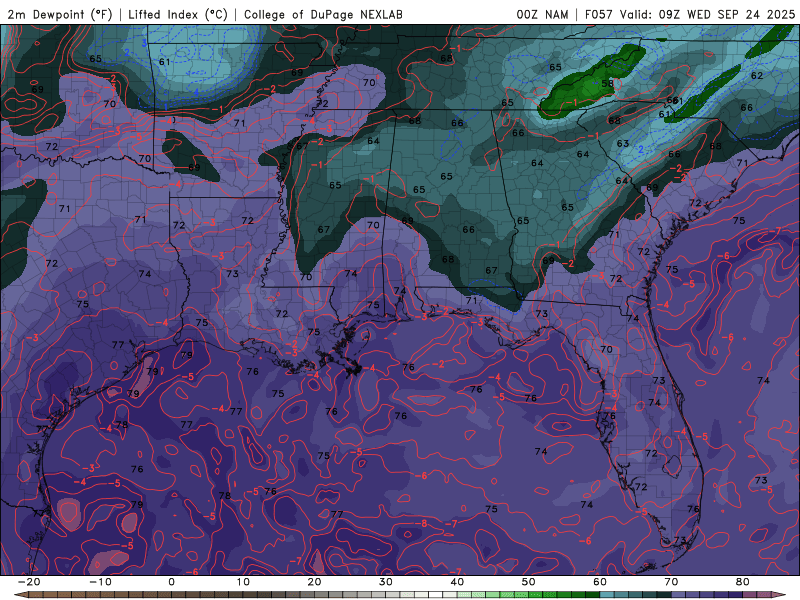This screenshot has width=800, height=600.
Task: Click the 30 label on the color scale
Action: pyautogui.click(x=386, y=582)
